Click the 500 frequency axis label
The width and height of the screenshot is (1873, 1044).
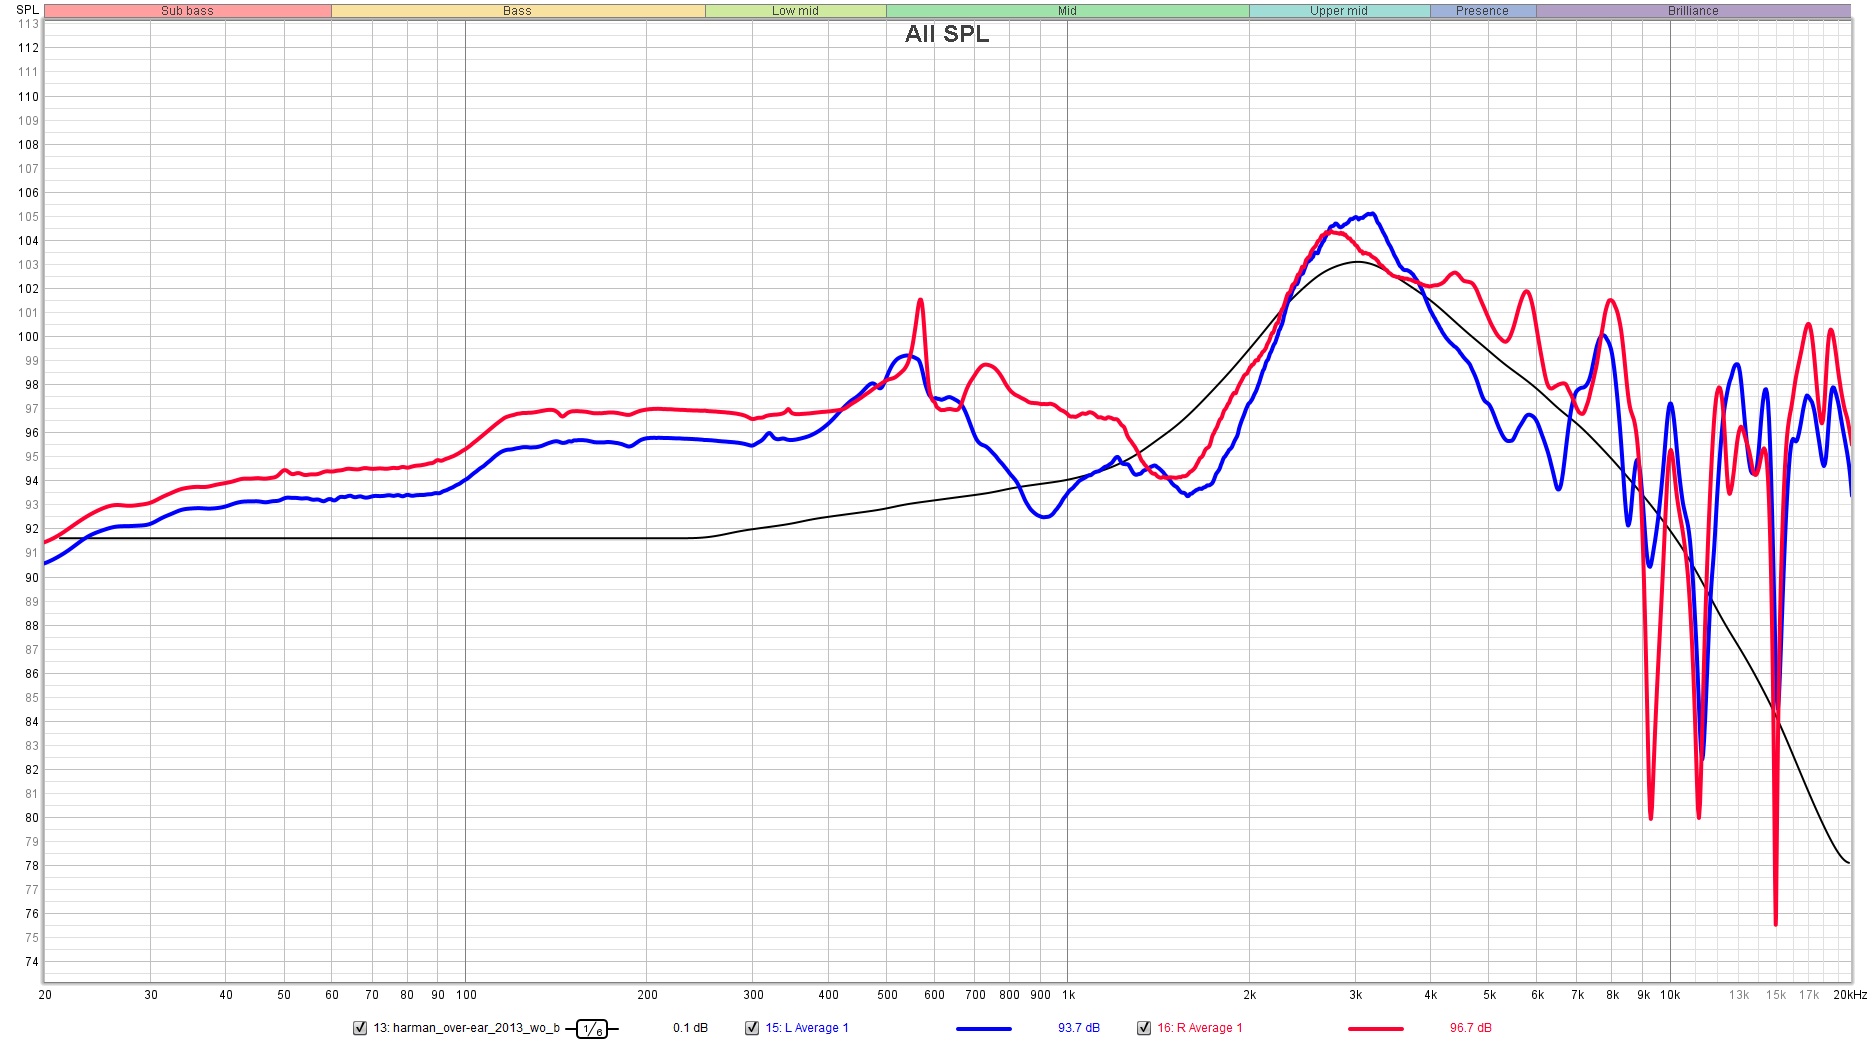888,995
